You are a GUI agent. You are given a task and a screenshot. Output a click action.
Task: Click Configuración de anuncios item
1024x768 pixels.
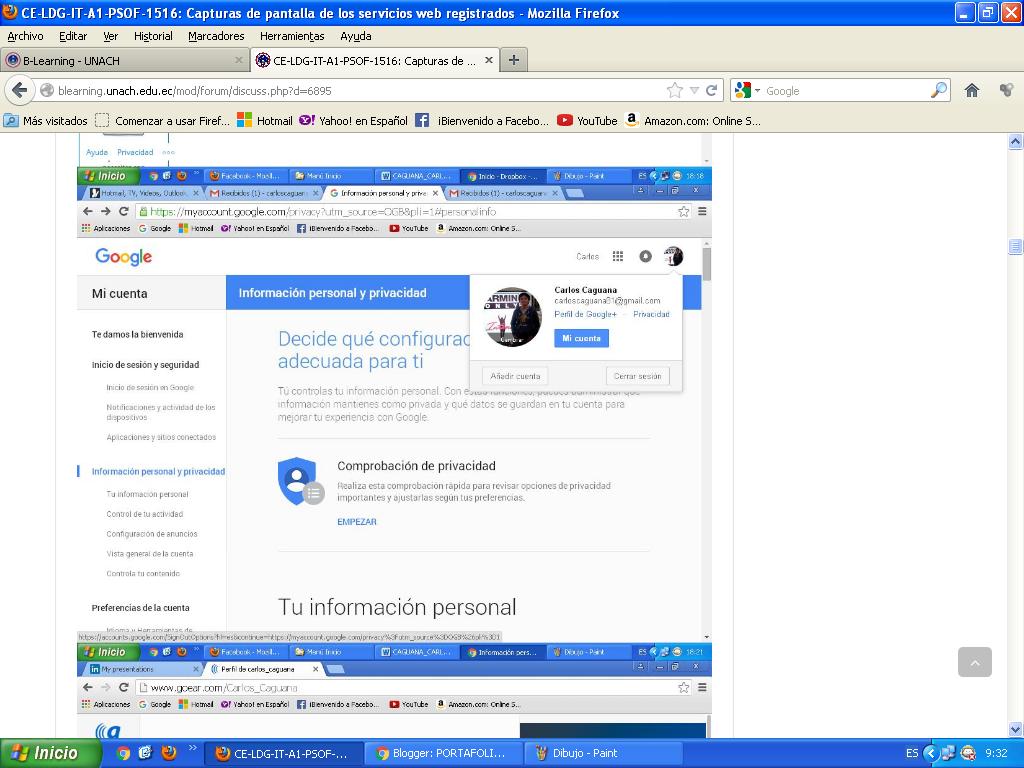click(x=152, y=534)
